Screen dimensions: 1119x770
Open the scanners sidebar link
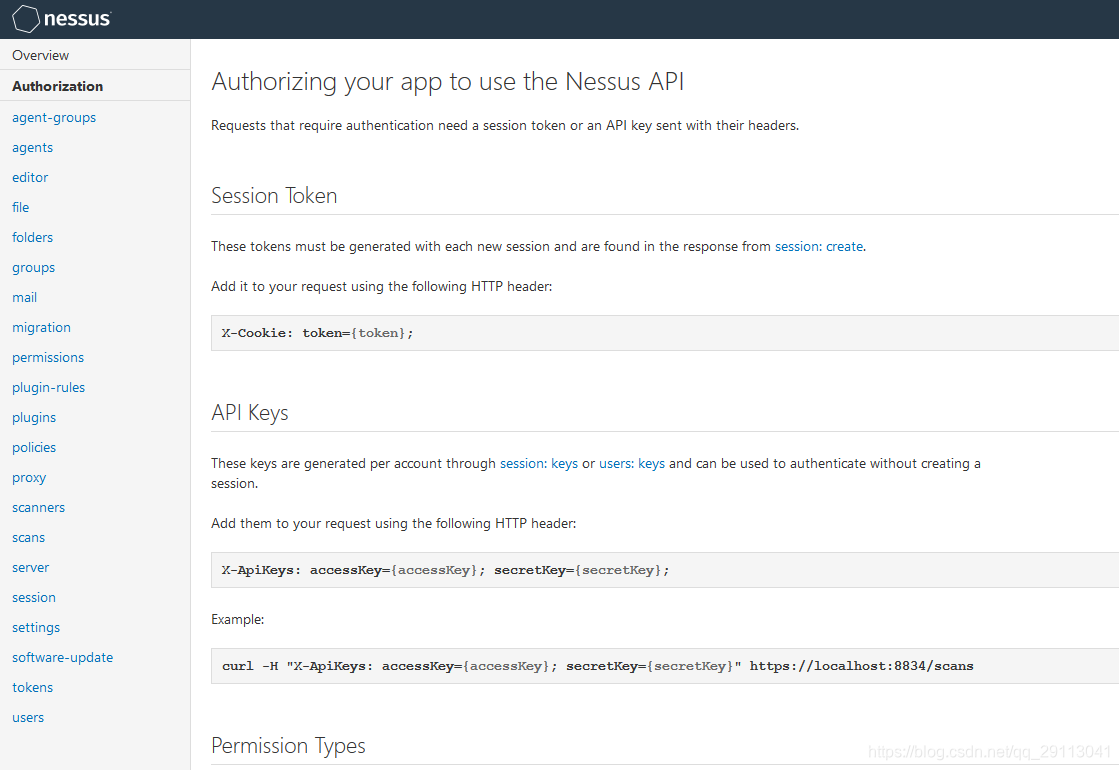coord(39,507)
